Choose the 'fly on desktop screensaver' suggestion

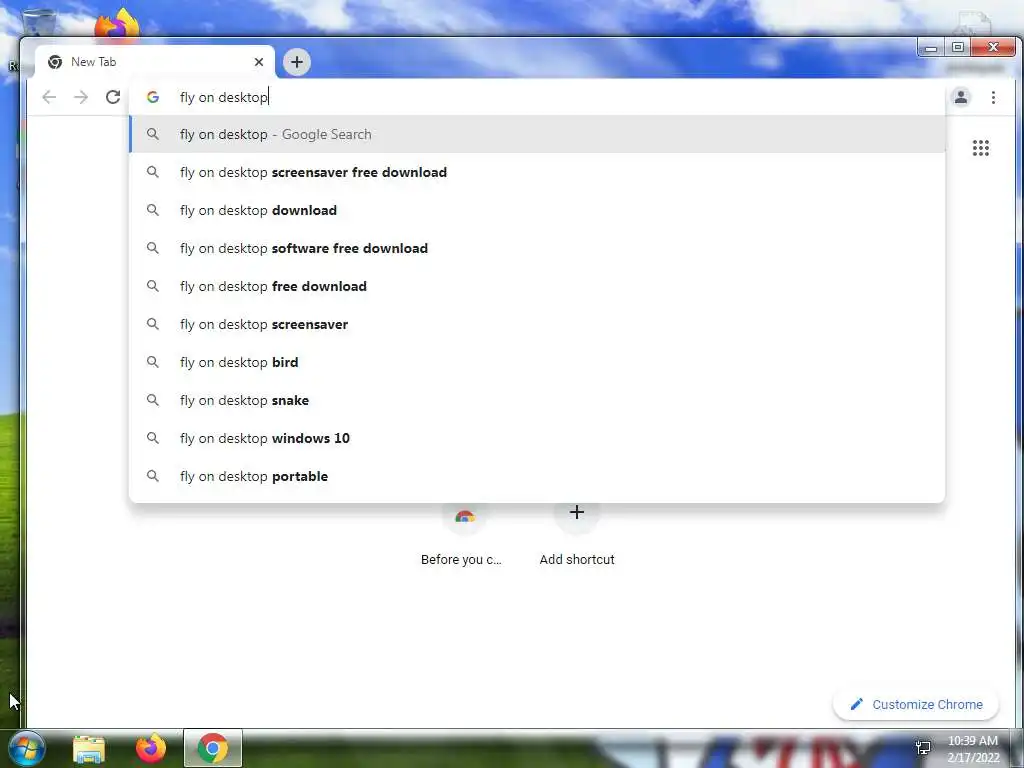click(x=537, y=324)
